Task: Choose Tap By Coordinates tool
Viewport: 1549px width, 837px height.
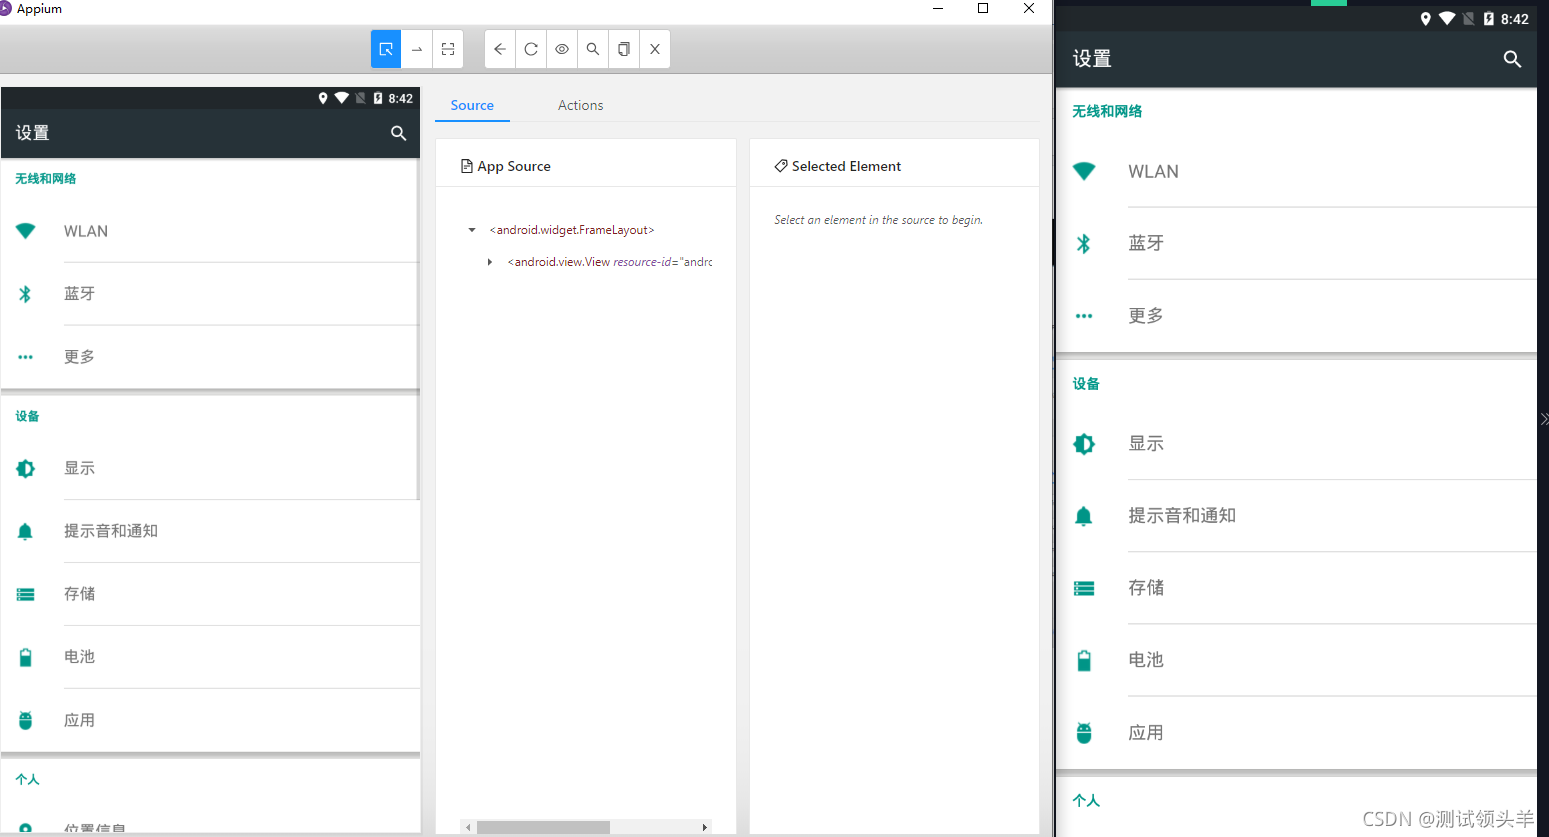Action: (x=448, y=49)
